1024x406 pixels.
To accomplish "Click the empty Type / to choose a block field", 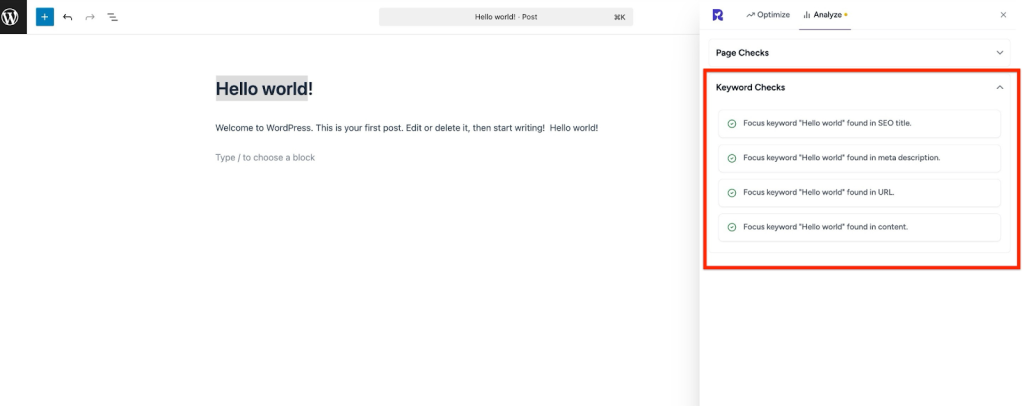I will point(265,157).
